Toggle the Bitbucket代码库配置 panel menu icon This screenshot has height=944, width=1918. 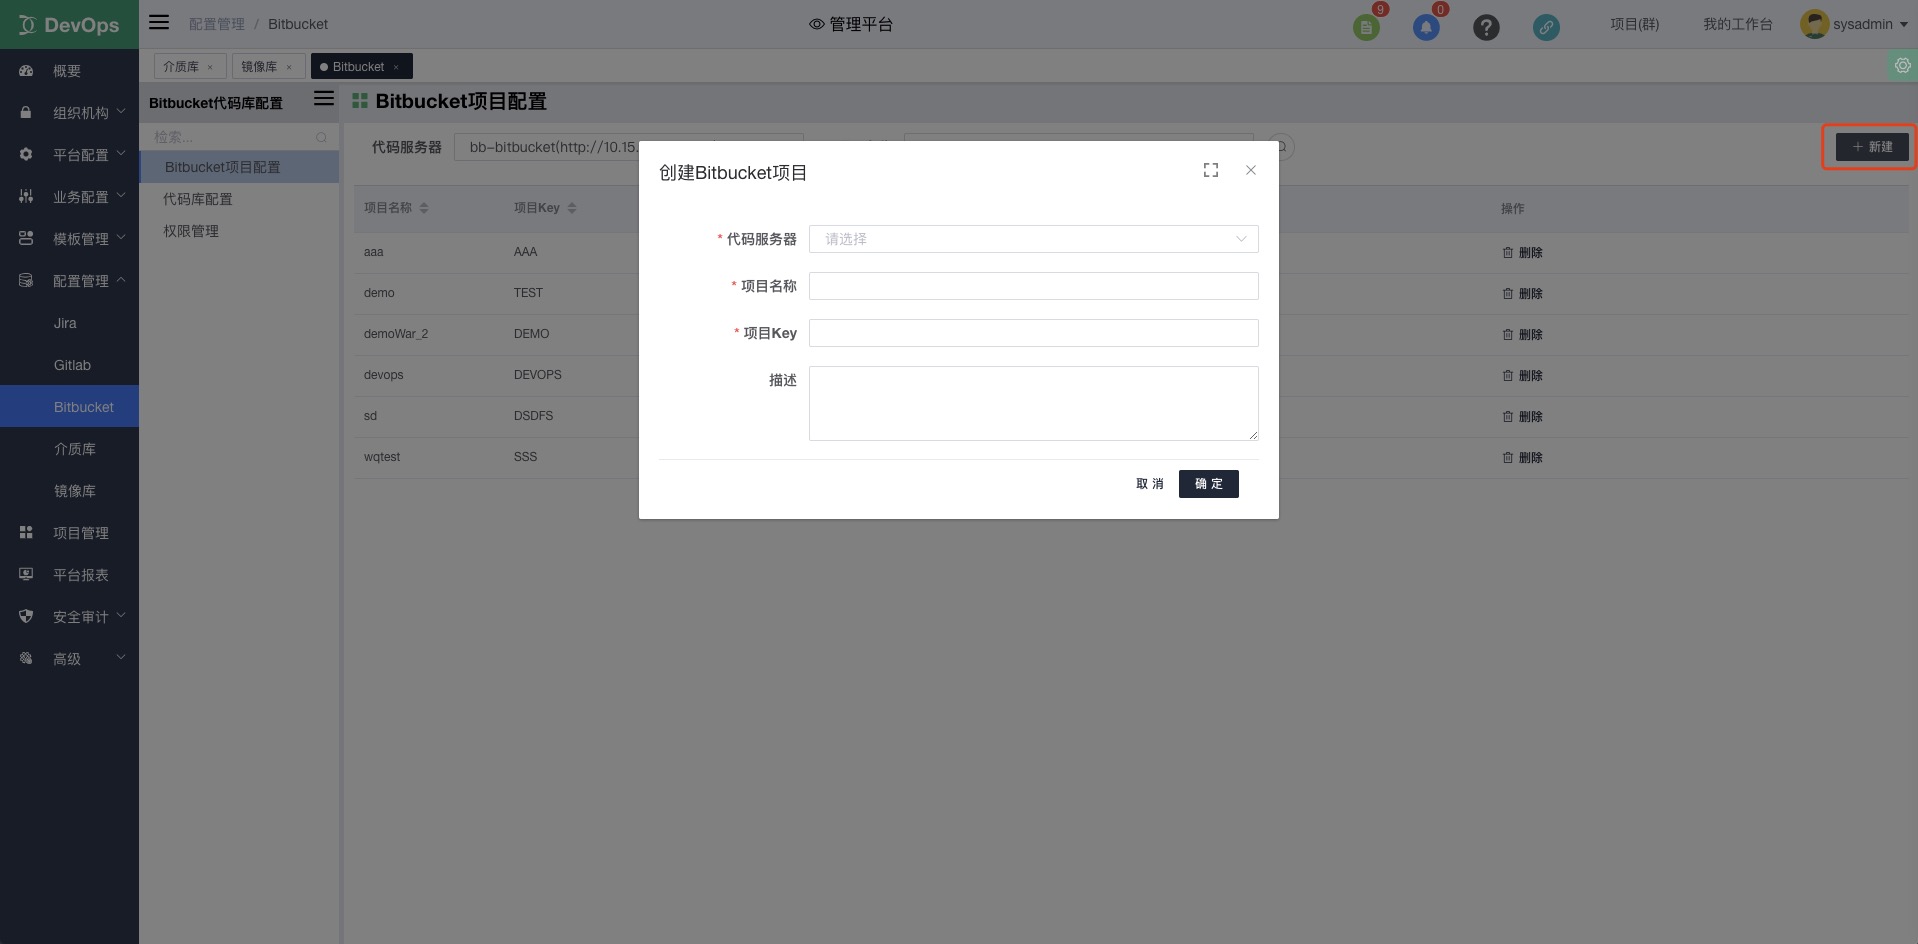tap(324, 98)
